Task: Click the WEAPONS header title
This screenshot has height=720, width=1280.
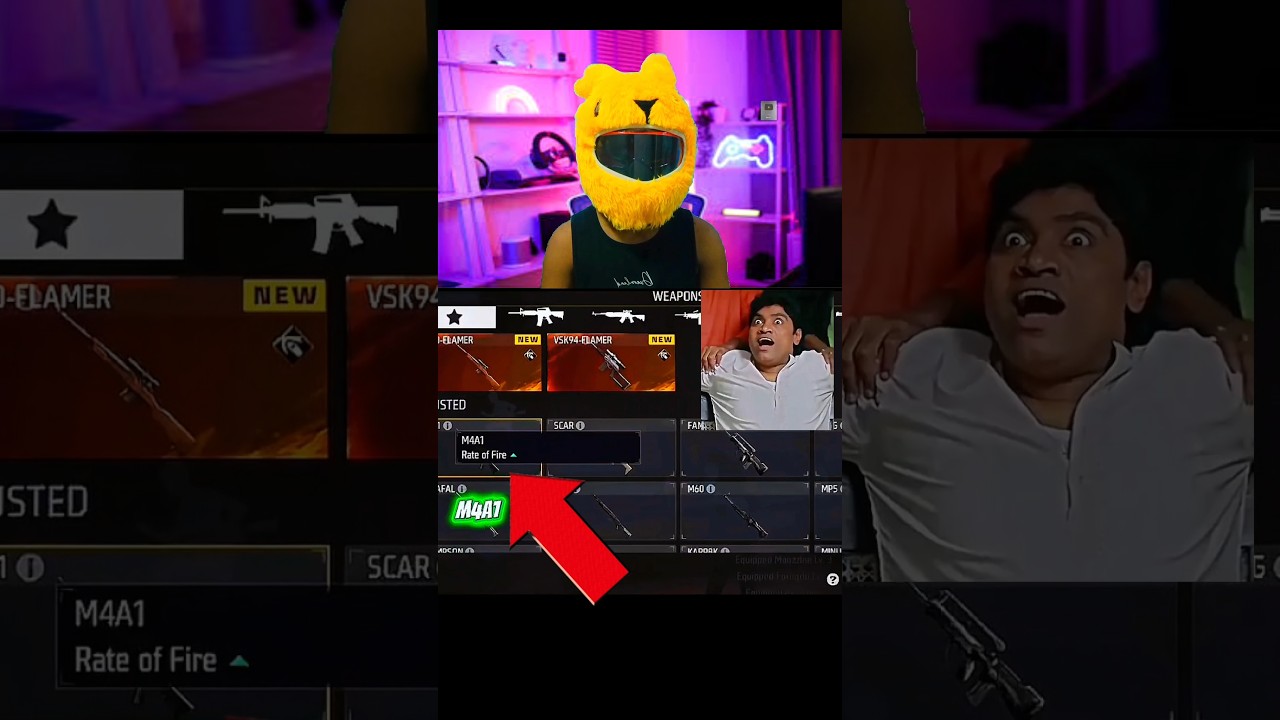Action: (x=677, y=297)
